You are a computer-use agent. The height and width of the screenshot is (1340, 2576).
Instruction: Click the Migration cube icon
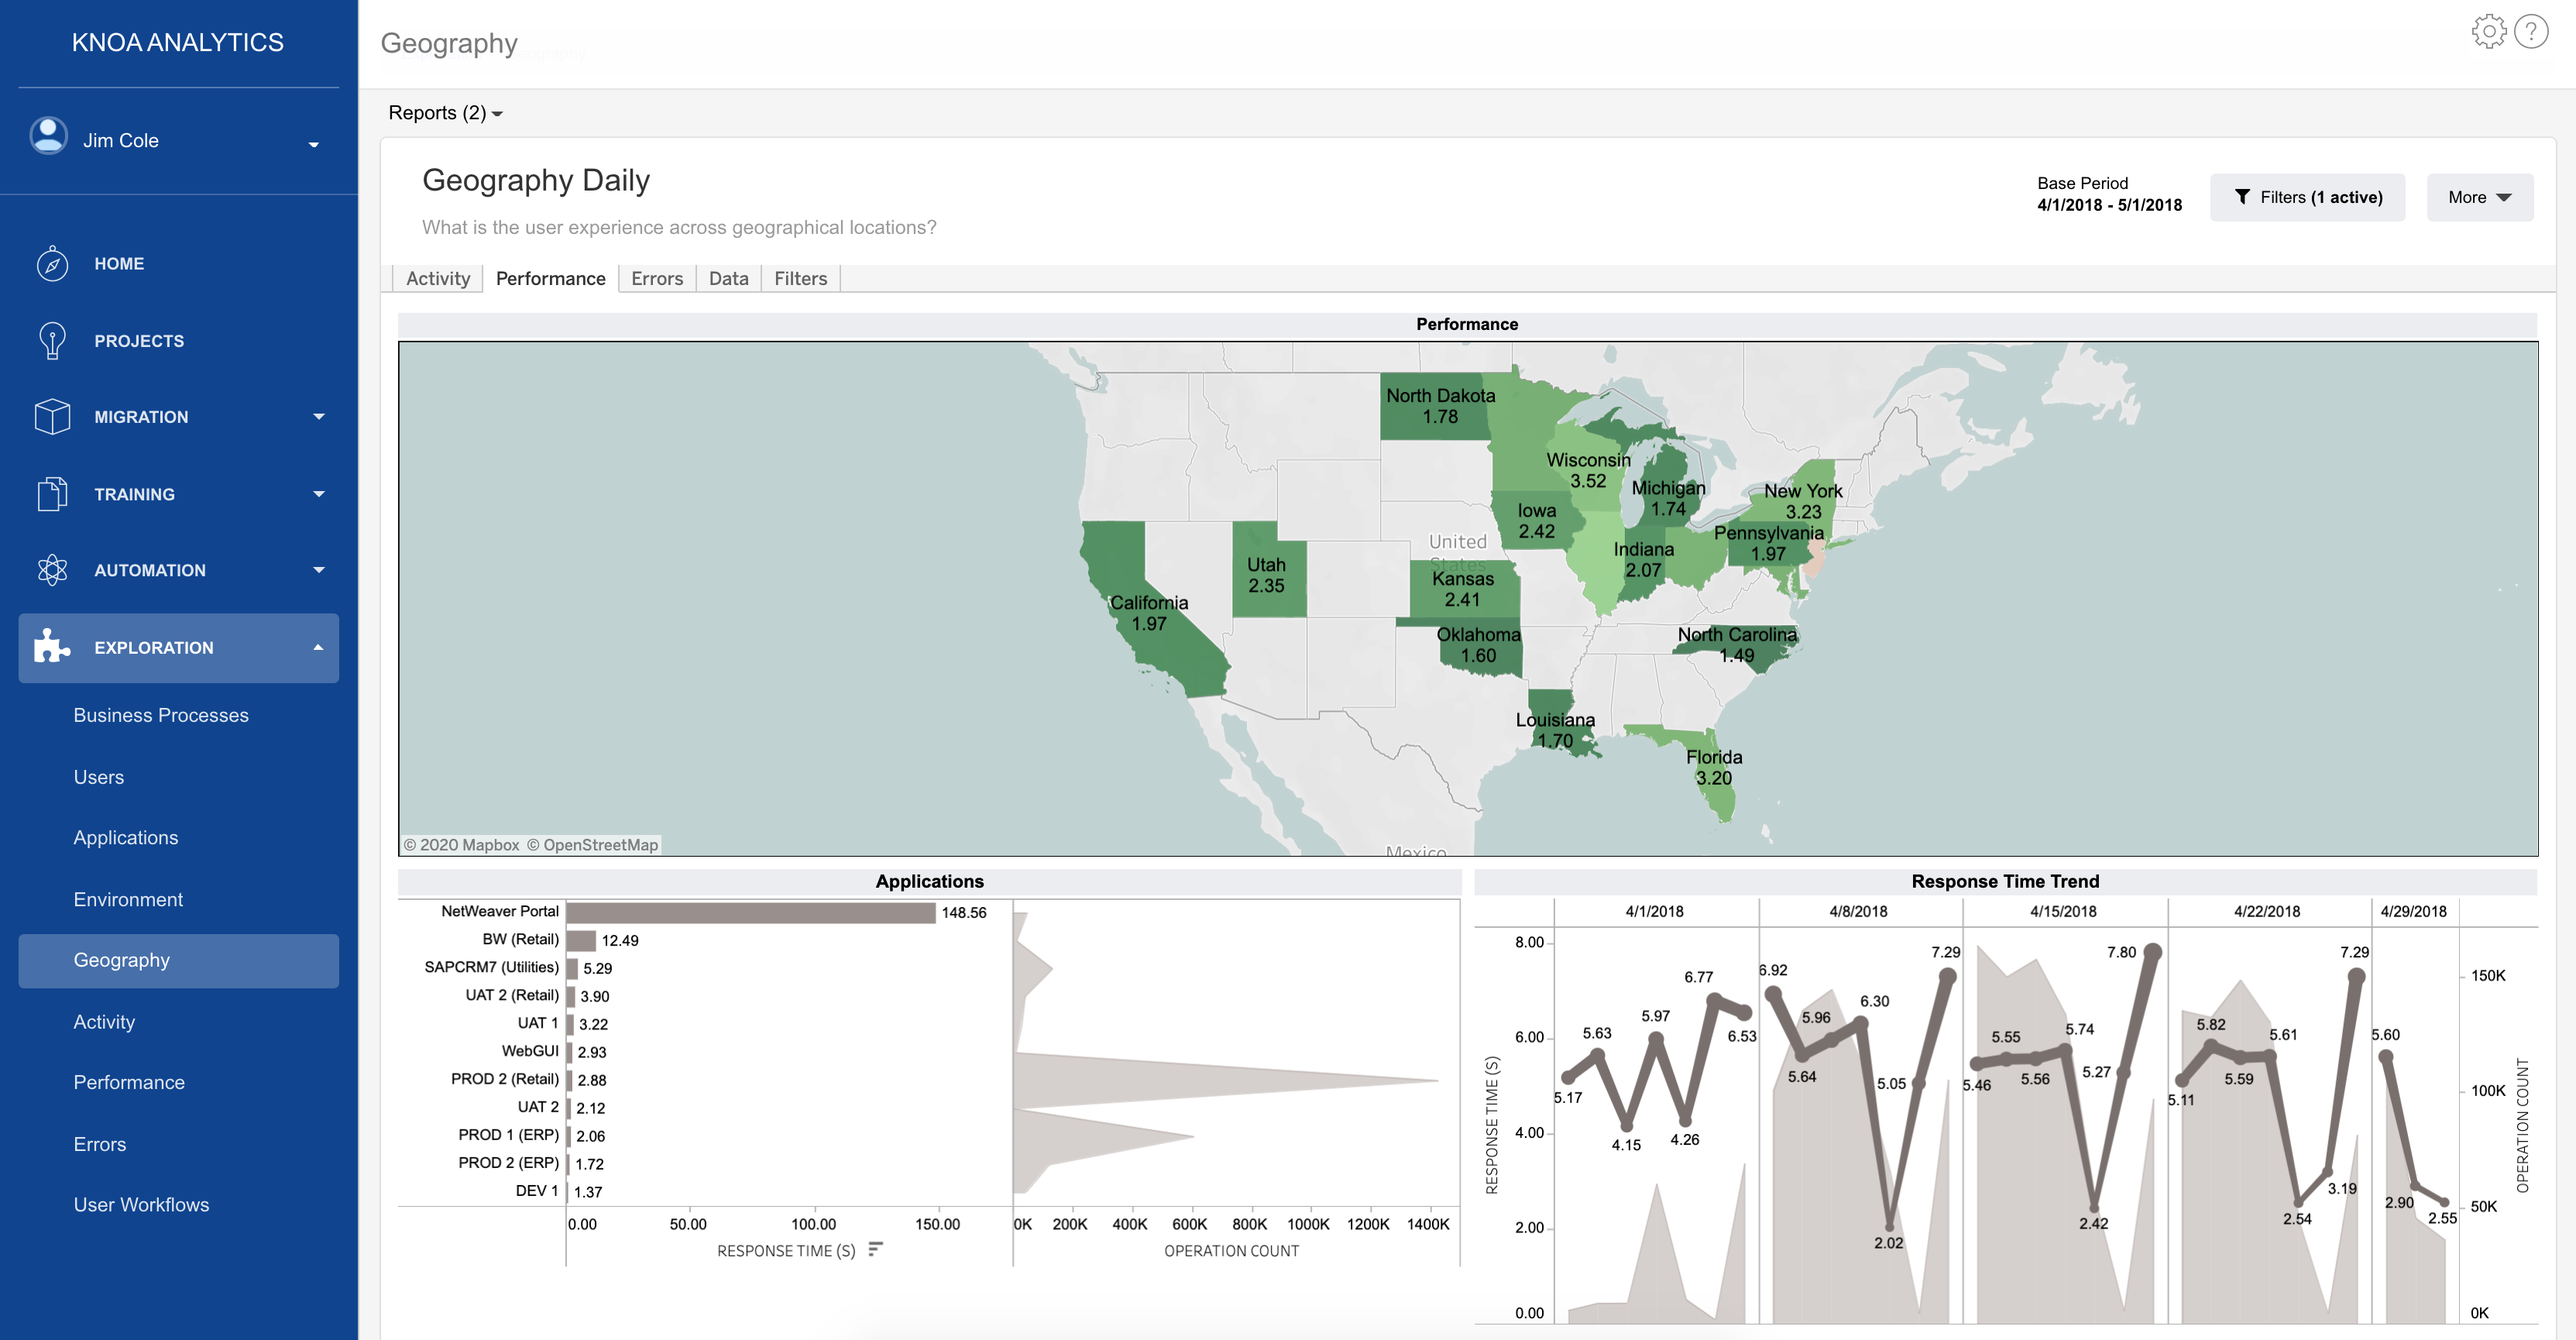(52, 417)
